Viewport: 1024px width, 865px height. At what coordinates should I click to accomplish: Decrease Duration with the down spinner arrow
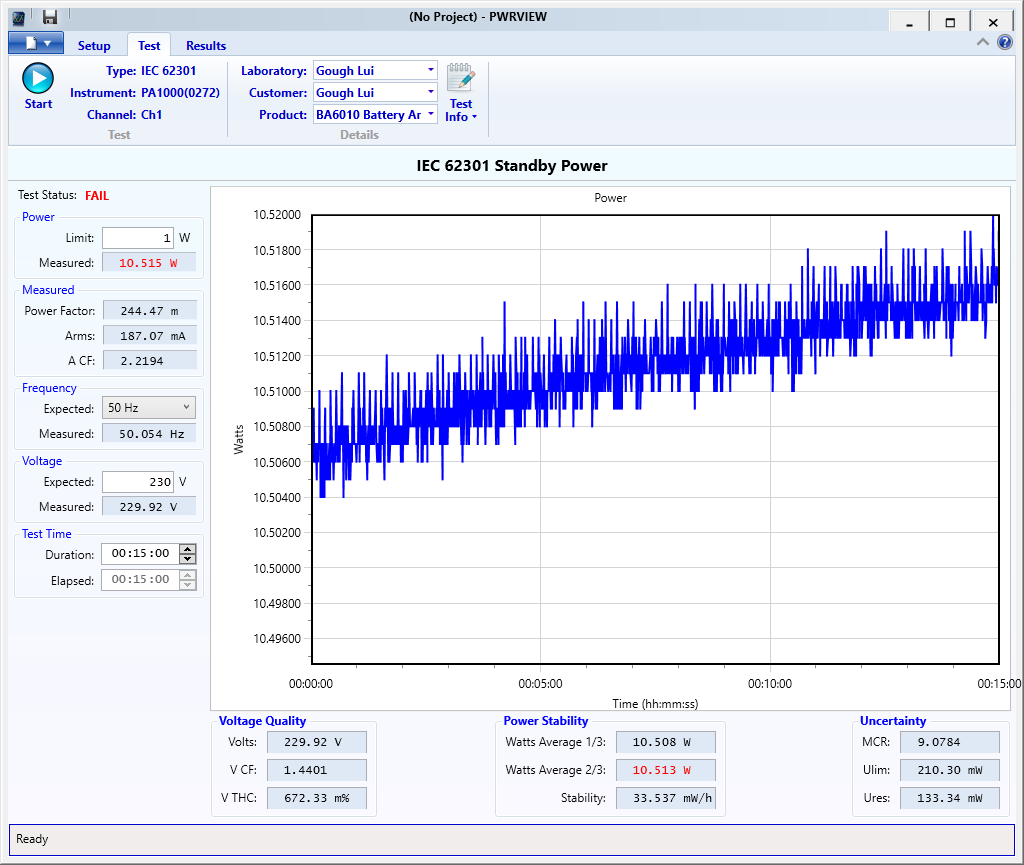tap(187, 560)
